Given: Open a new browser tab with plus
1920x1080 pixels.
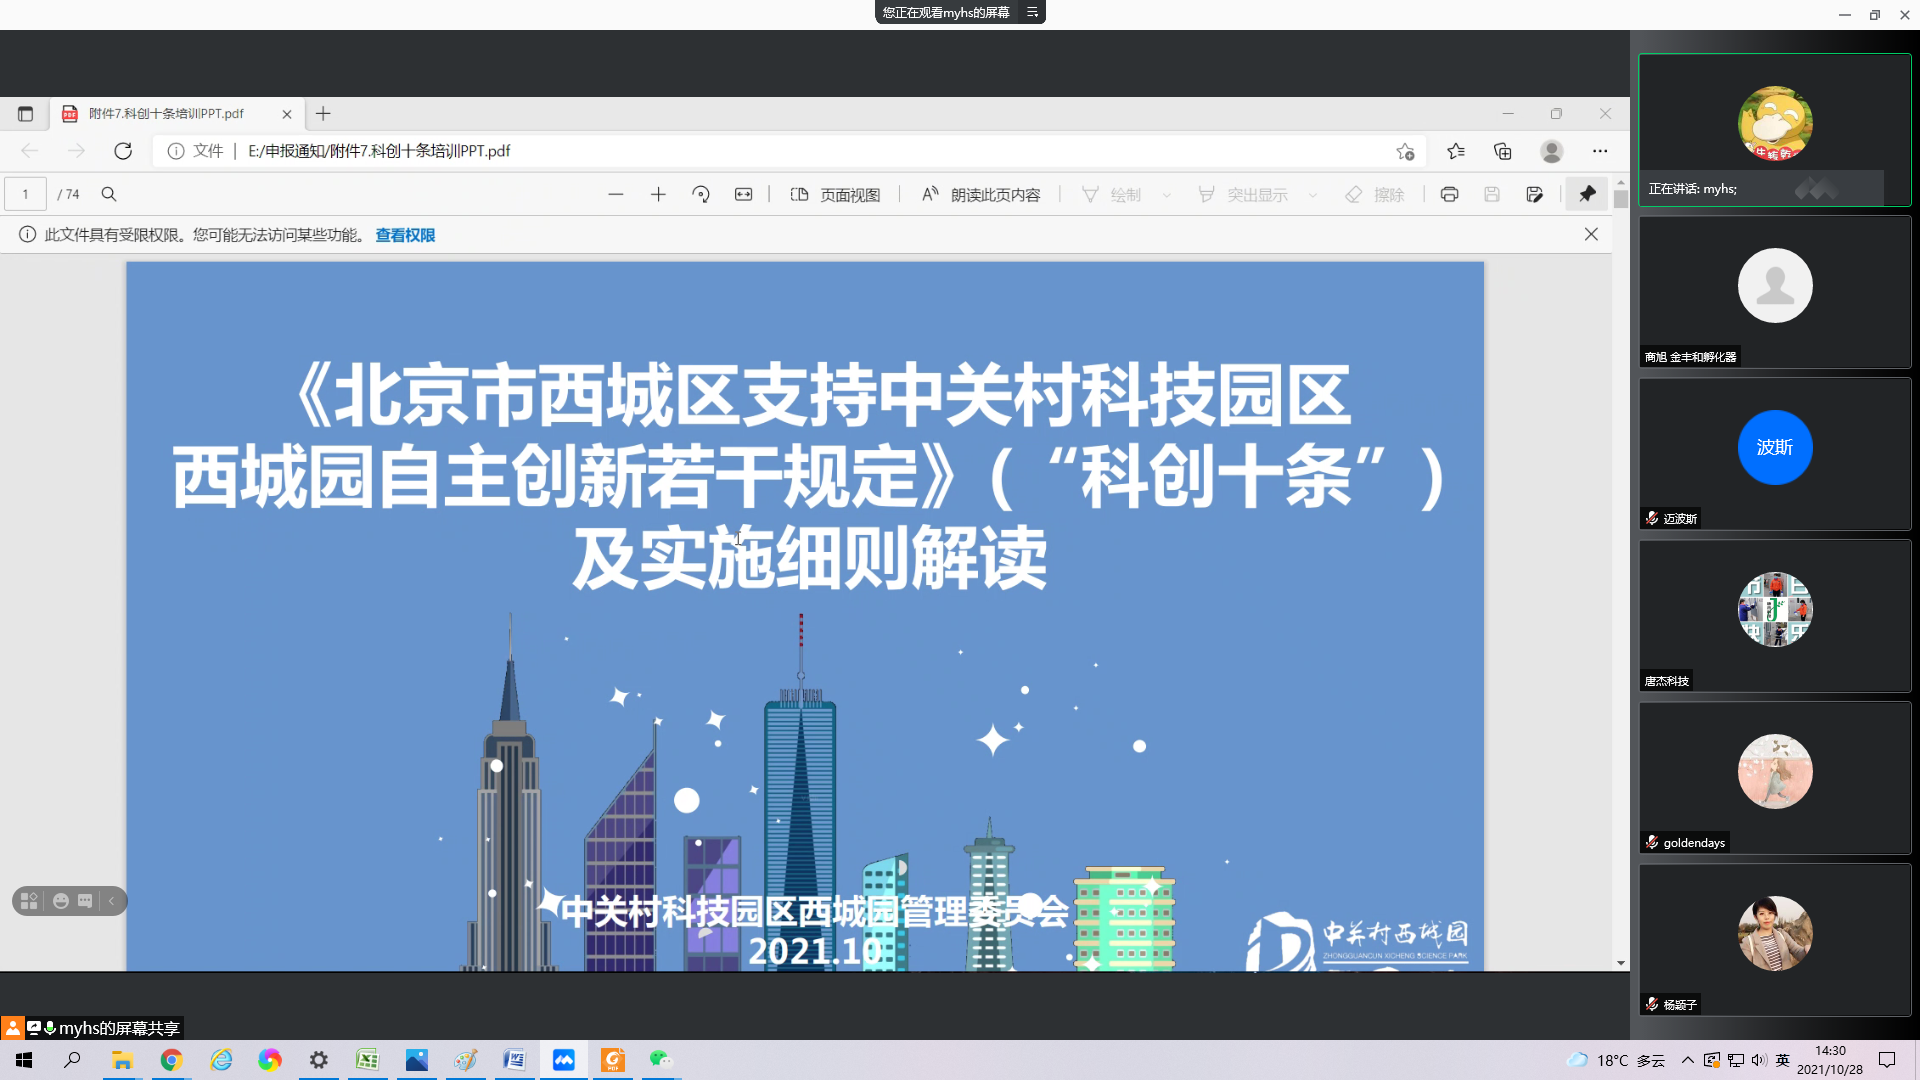Looking at the screenshot, I should [323, 114].
